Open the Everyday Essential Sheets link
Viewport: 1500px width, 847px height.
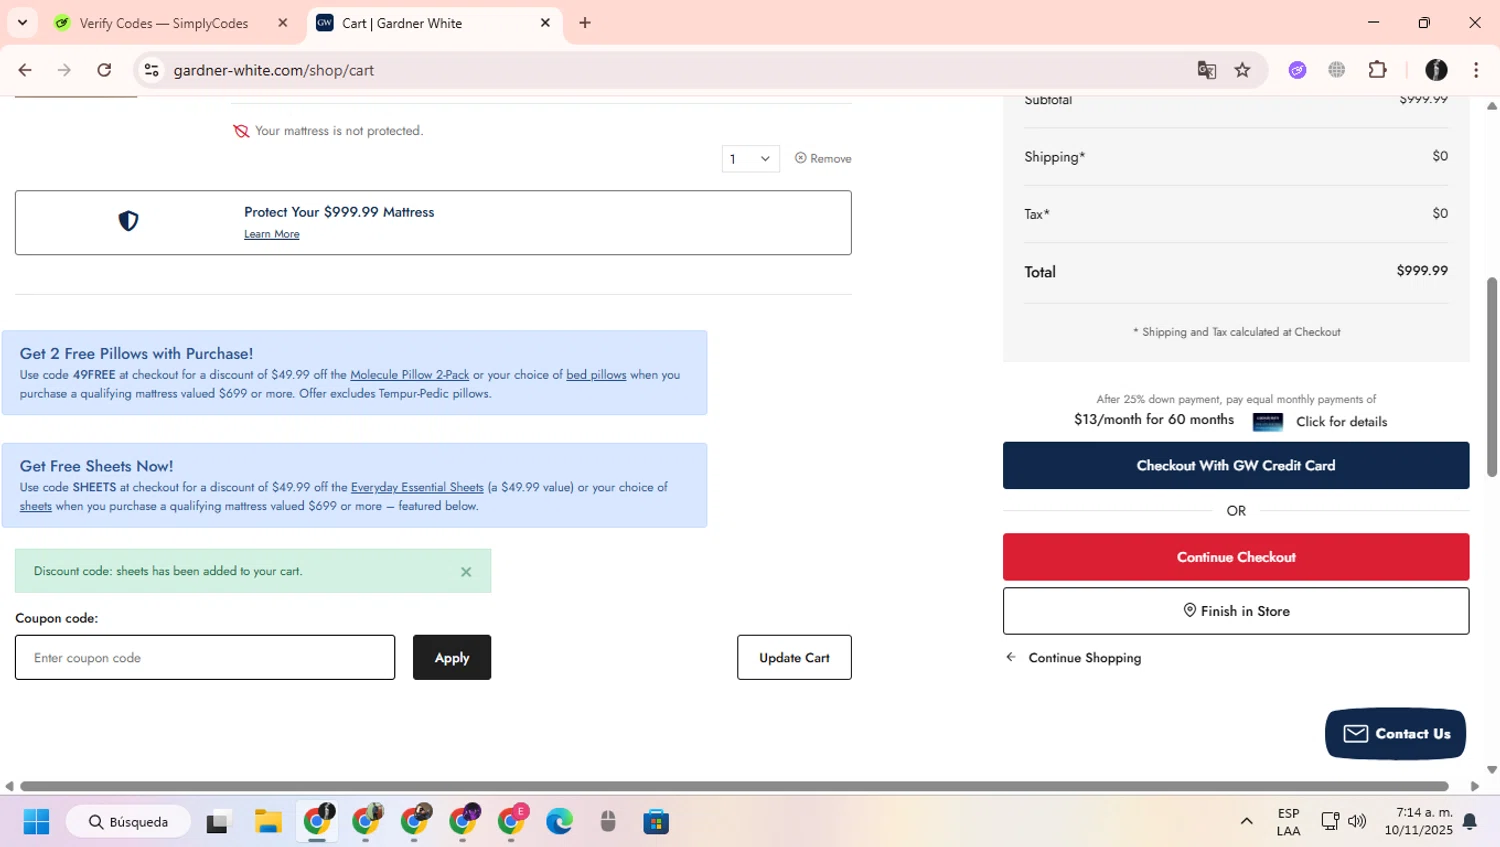(417, 487)
